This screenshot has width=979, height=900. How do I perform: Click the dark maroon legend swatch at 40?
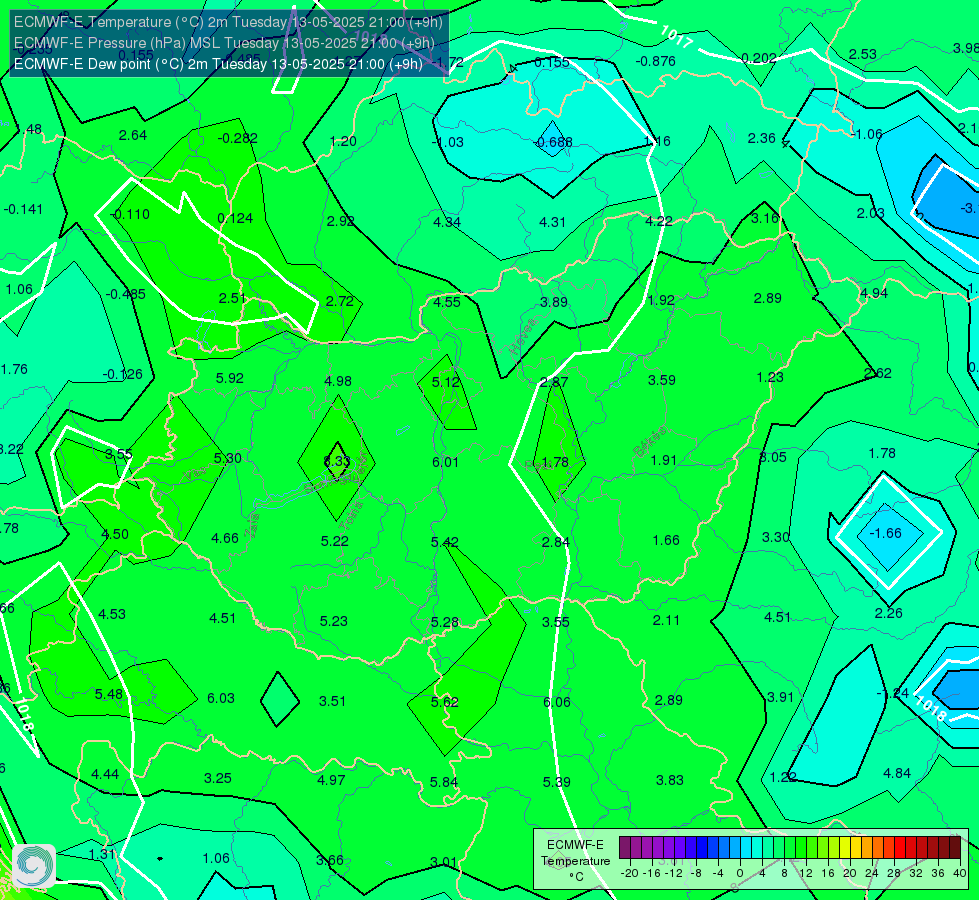coord(955,848)
